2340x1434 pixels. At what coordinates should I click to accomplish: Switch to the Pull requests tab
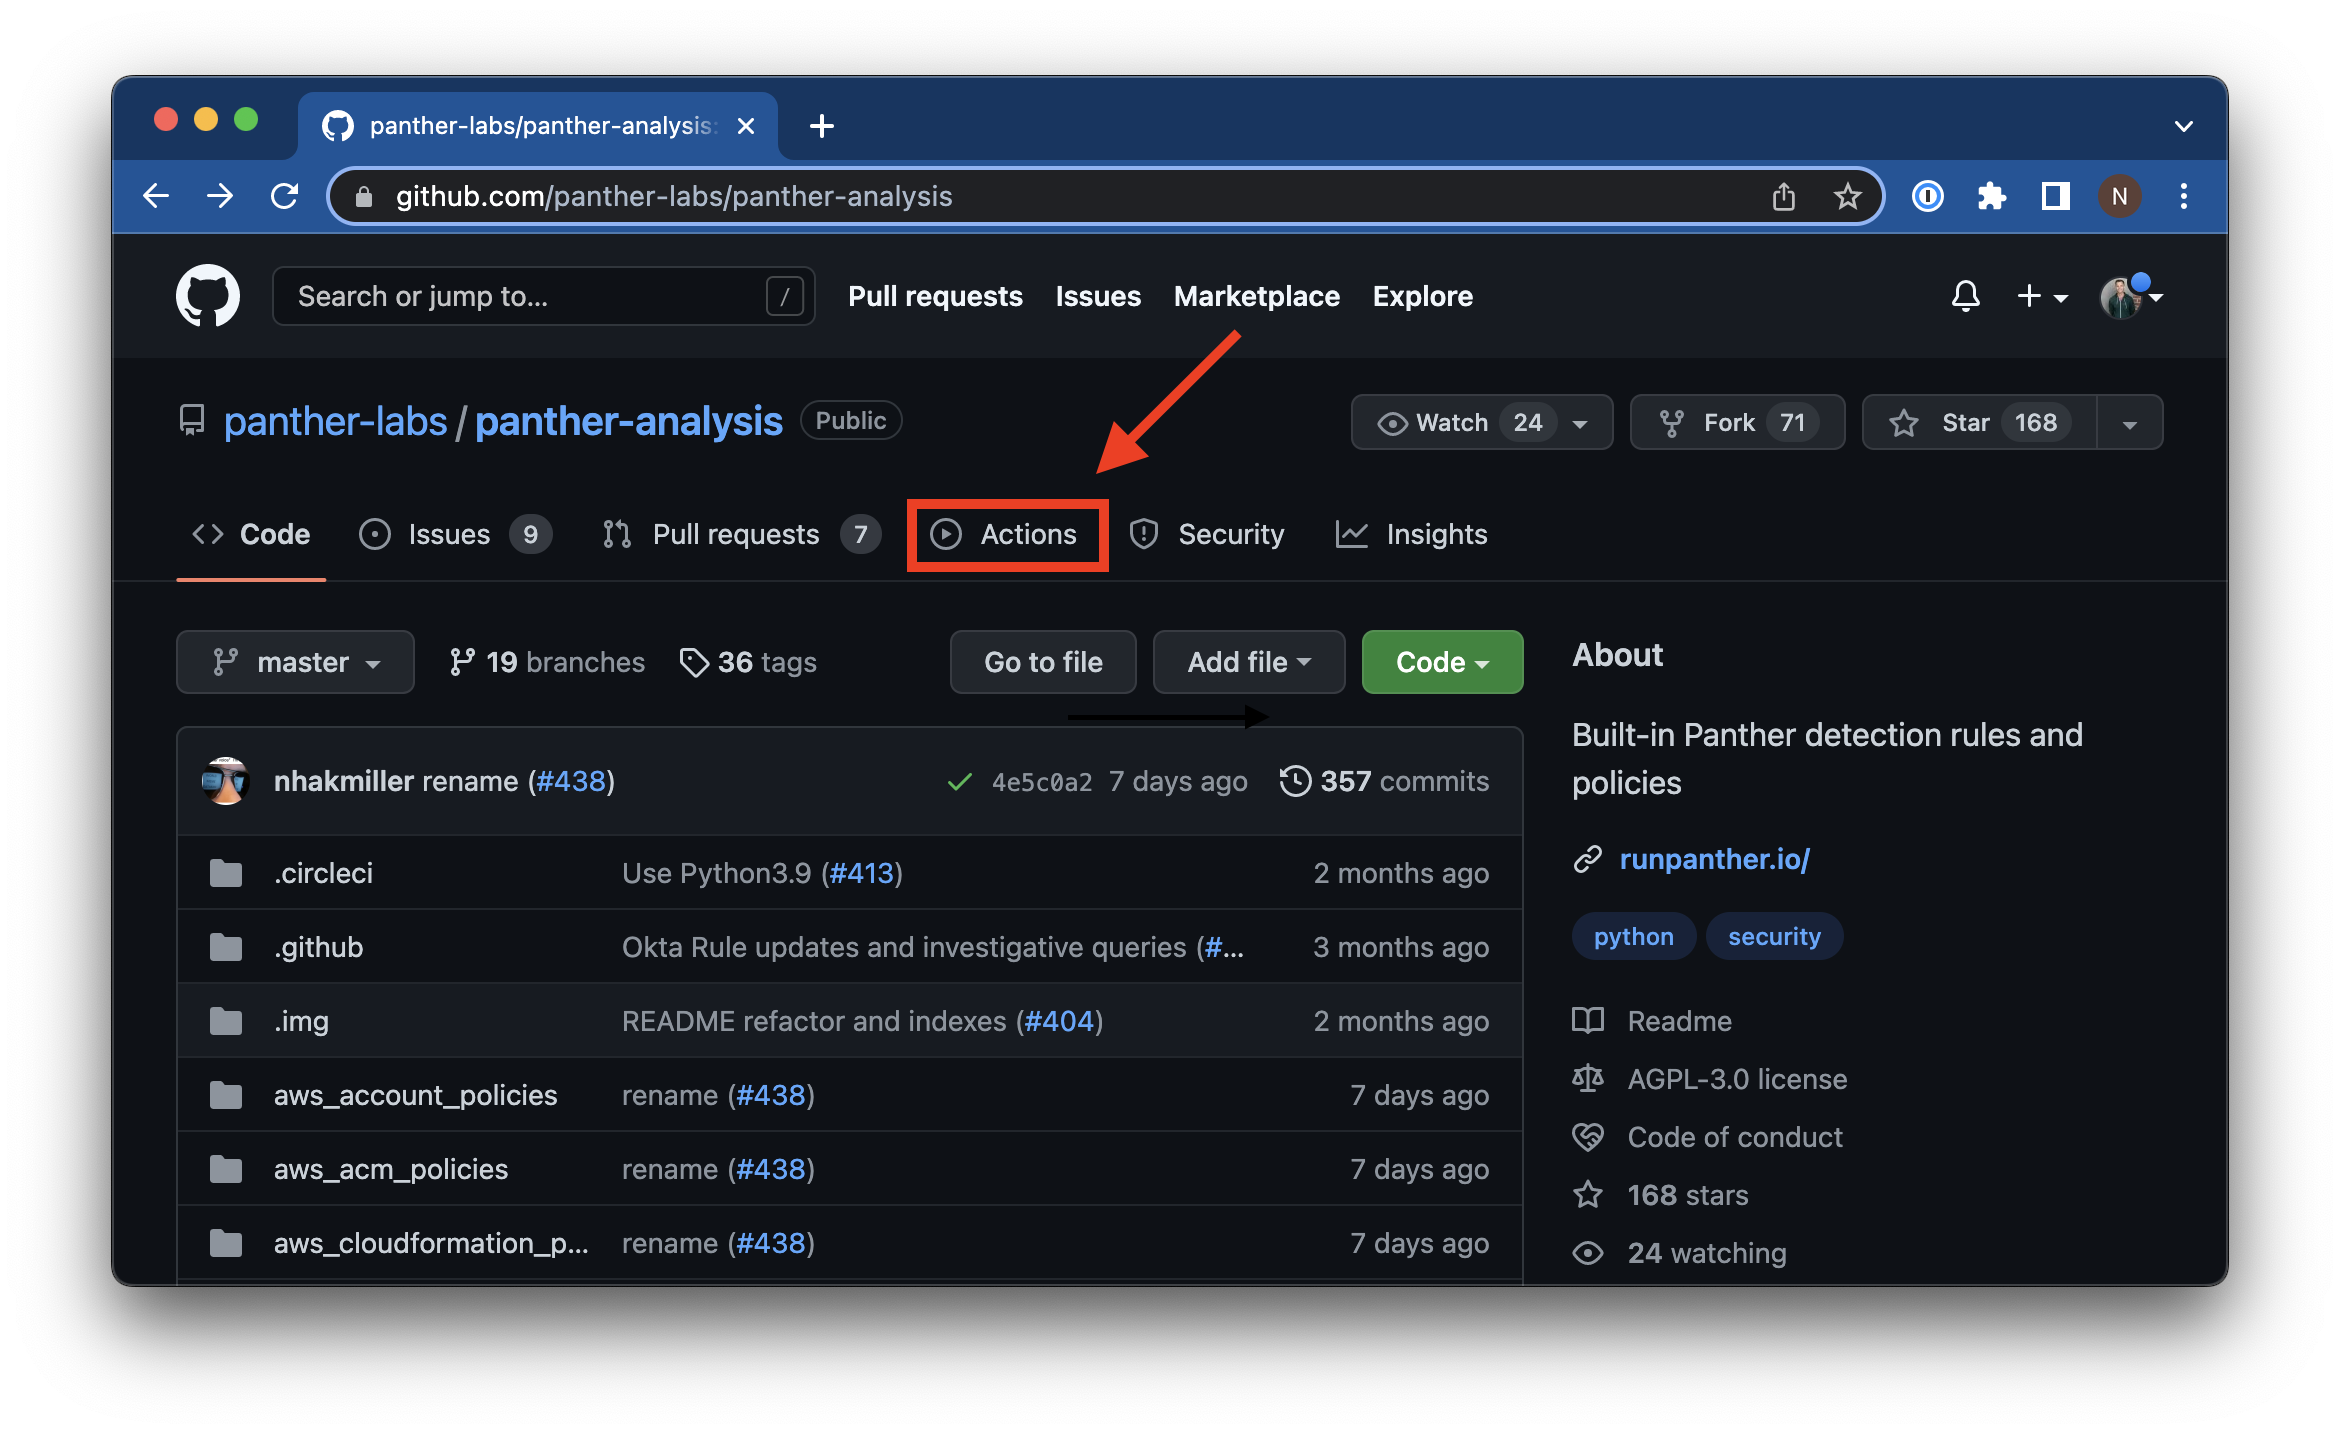point(737,534)
